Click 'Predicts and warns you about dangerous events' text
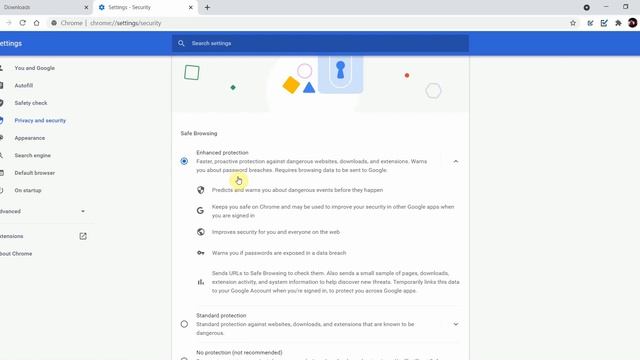 pos(297,190)
